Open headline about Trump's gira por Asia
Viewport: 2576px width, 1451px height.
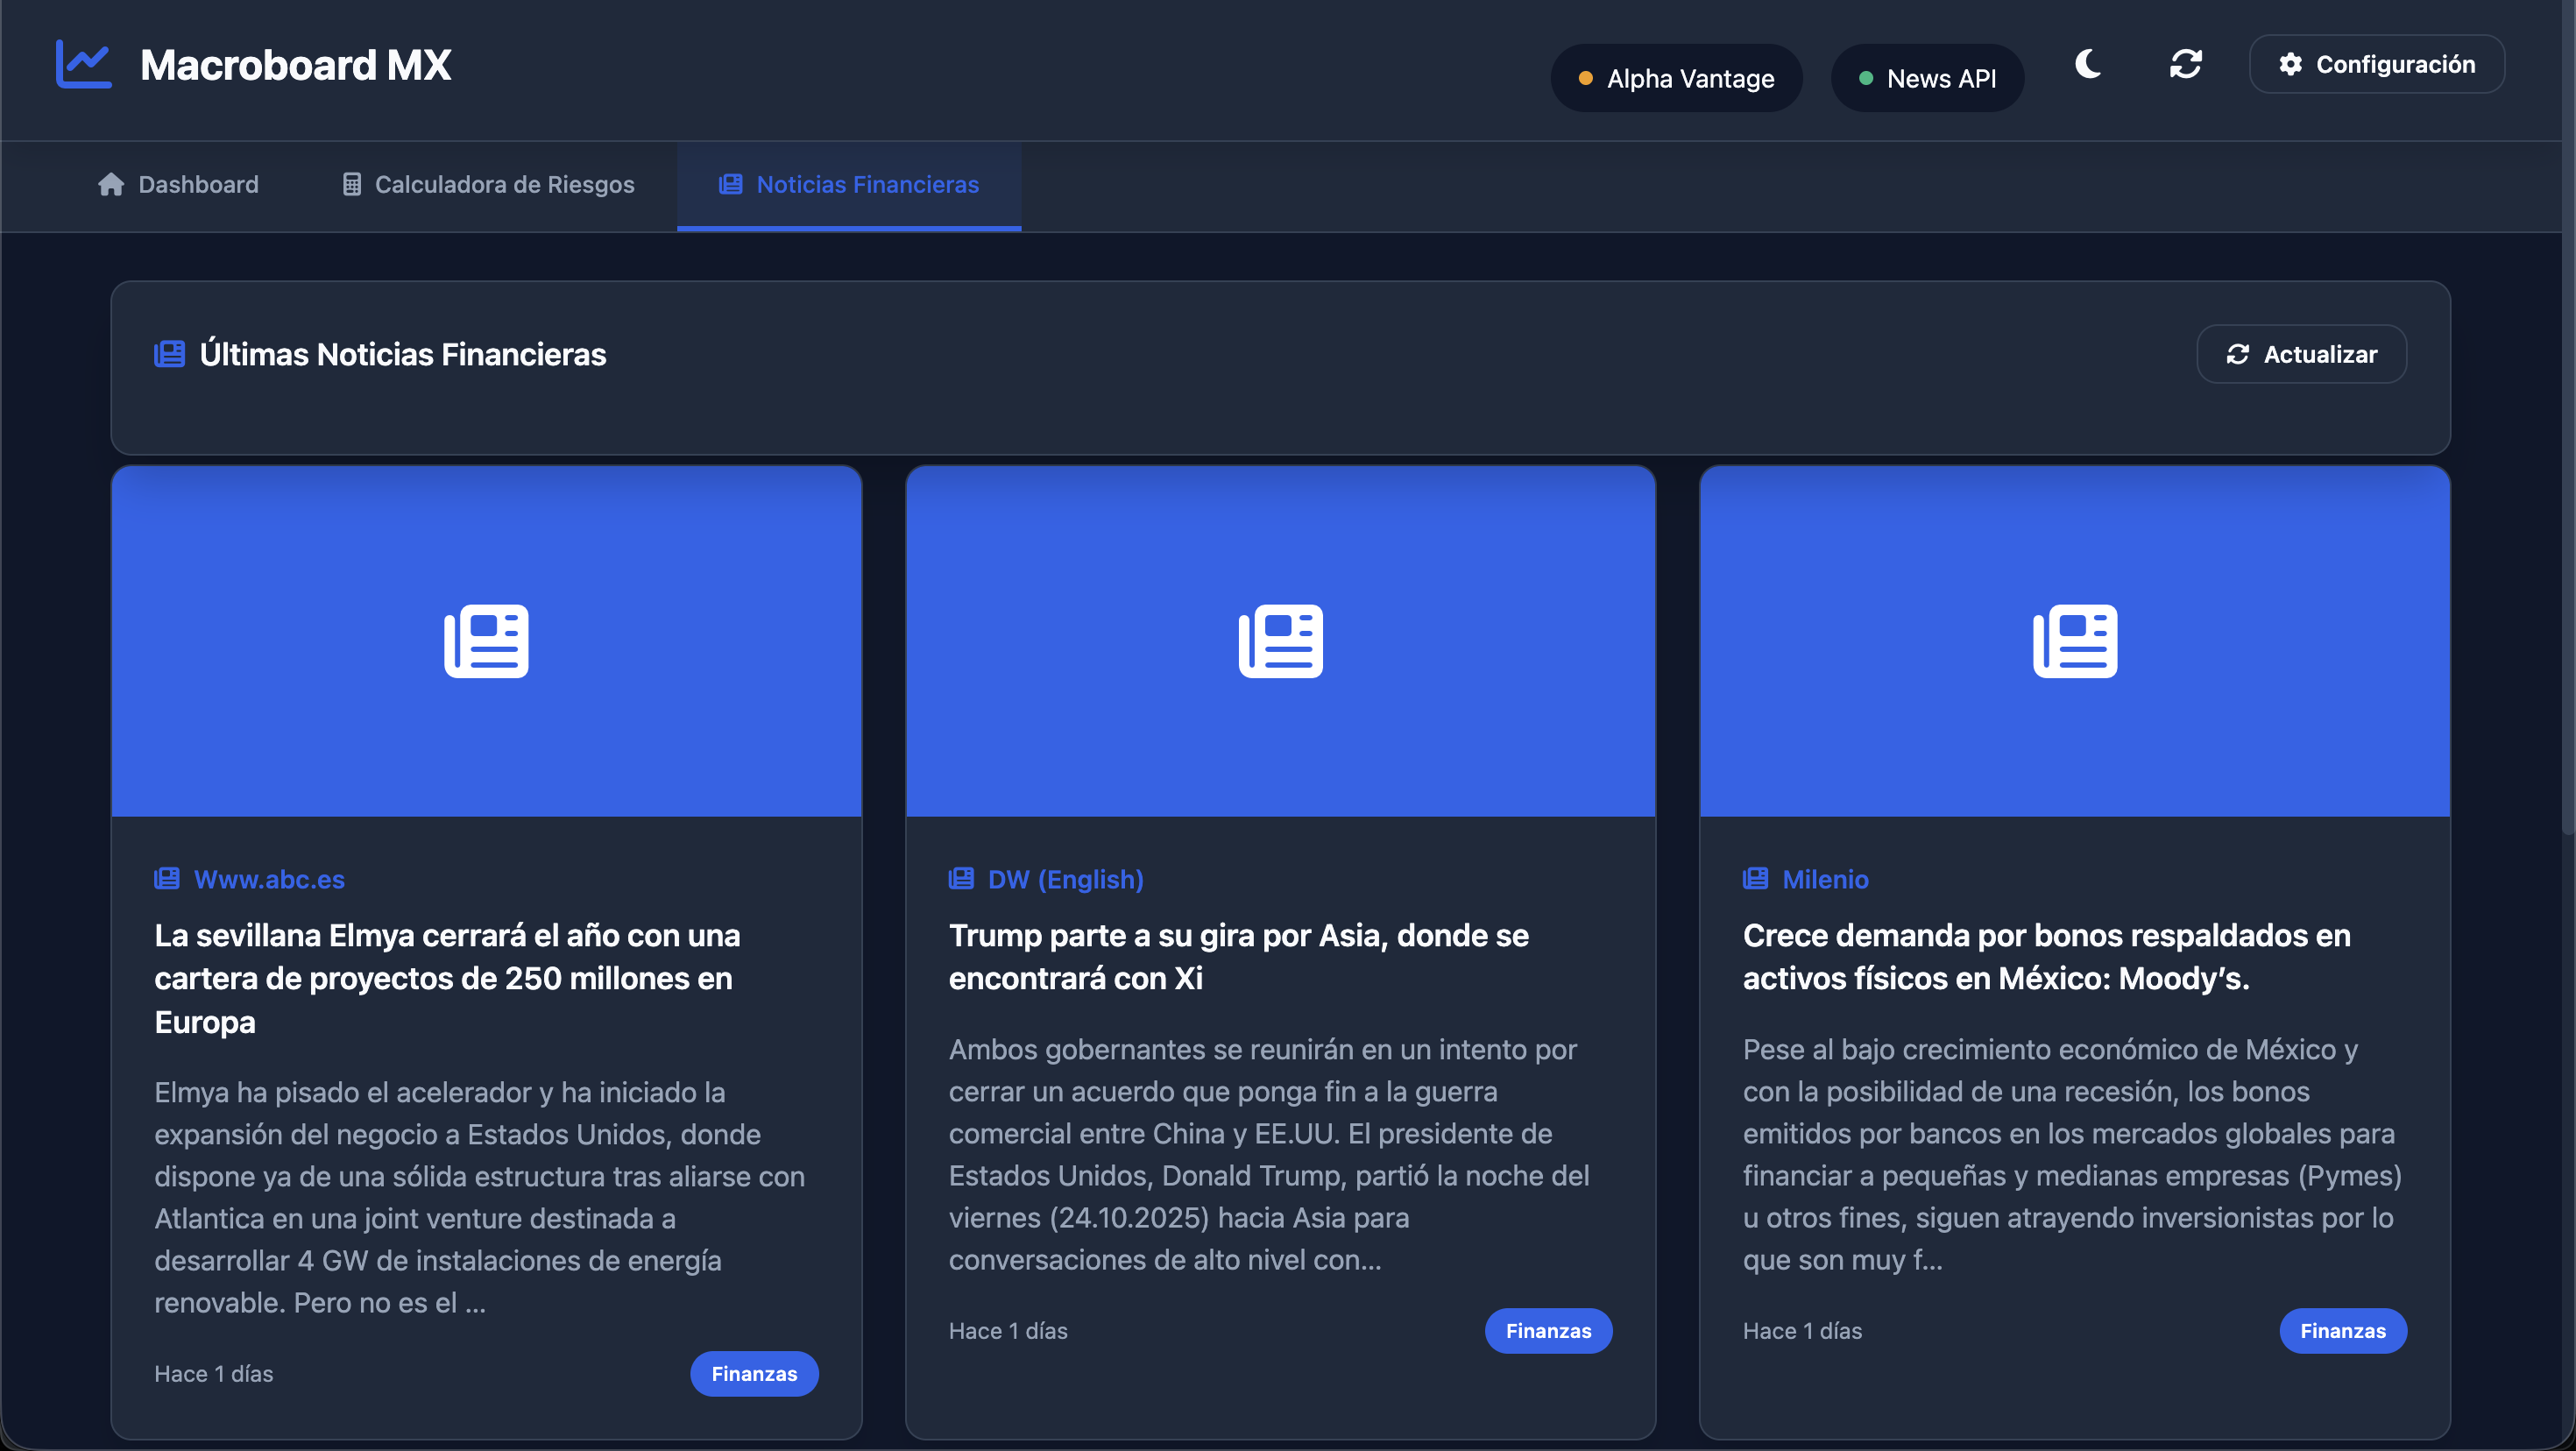click(x=1238, y=956)
